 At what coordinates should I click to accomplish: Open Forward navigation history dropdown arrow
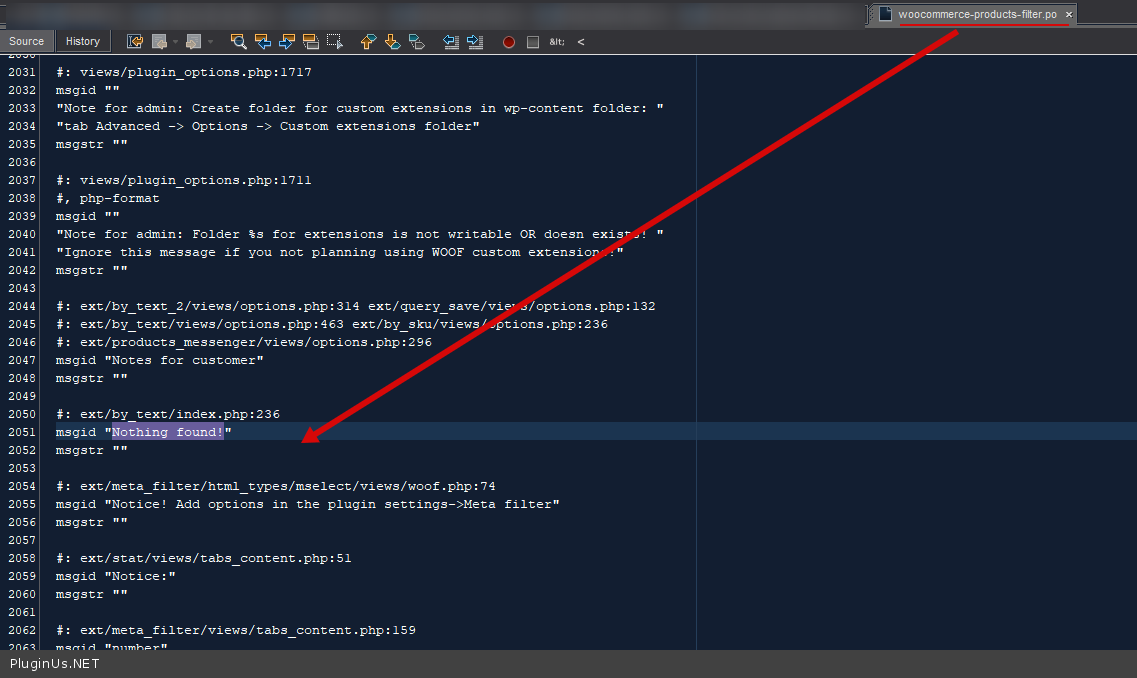(x=210, y=42)
